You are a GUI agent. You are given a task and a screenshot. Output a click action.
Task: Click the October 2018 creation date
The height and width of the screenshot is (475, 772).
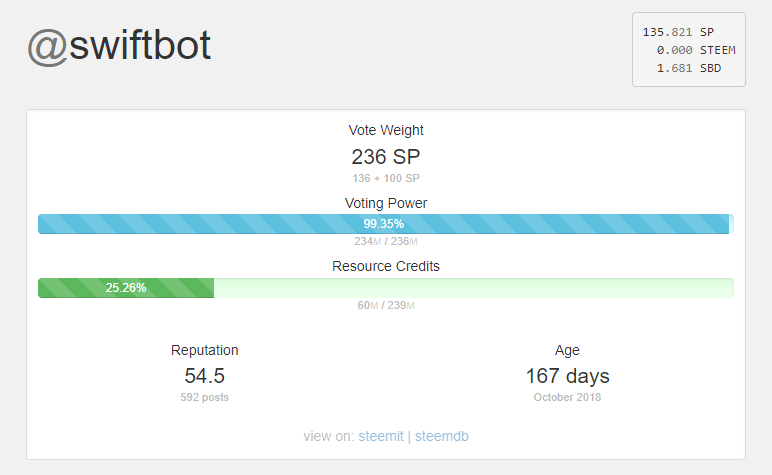(567, 397)
